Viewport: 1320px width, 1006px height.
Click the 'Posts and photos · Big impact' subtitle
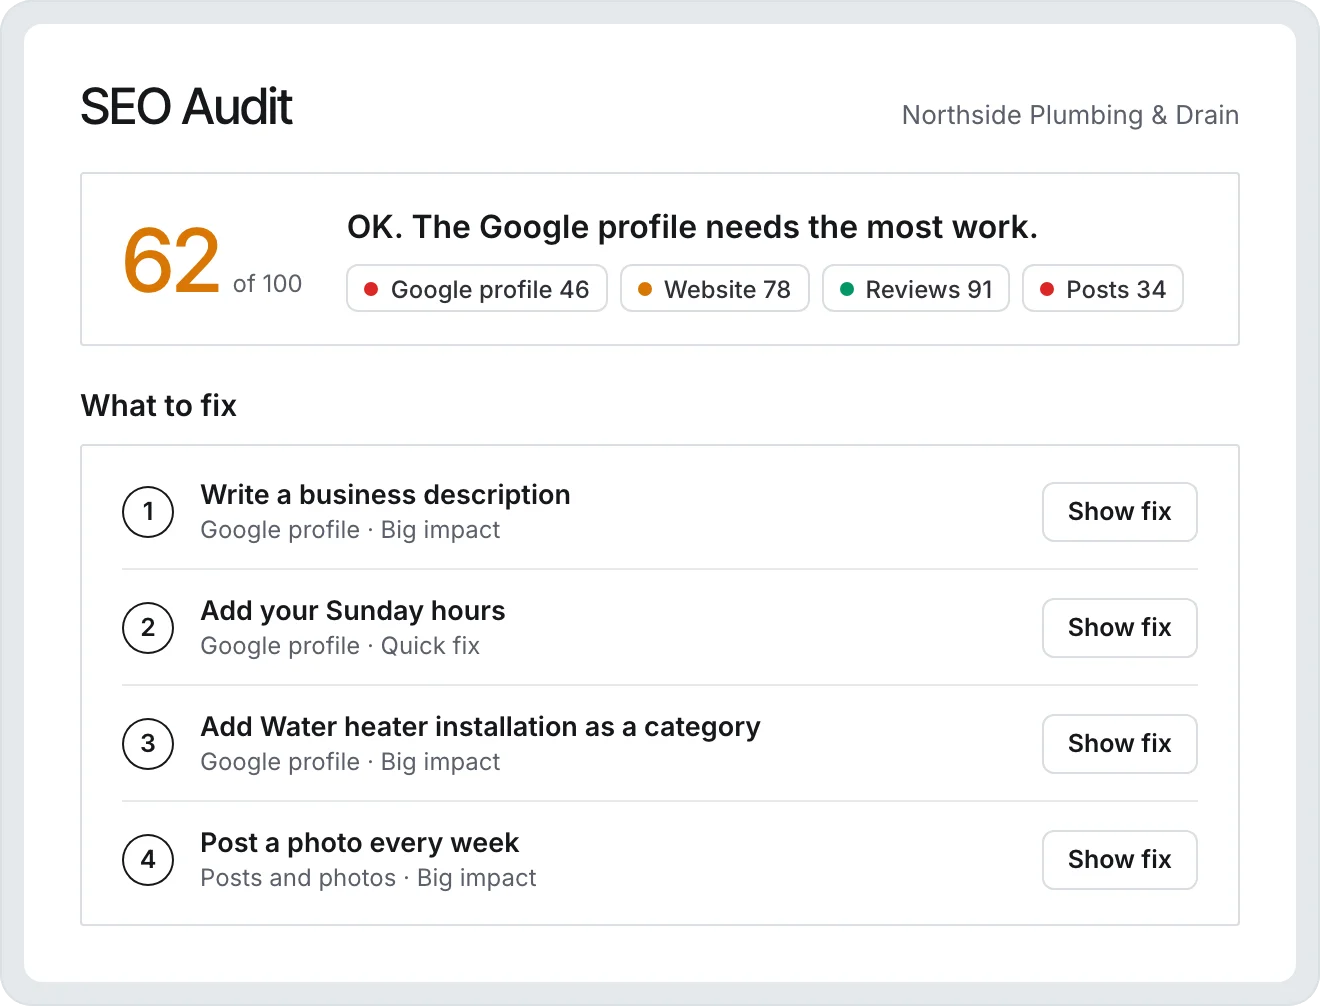[x=368, y=878]
